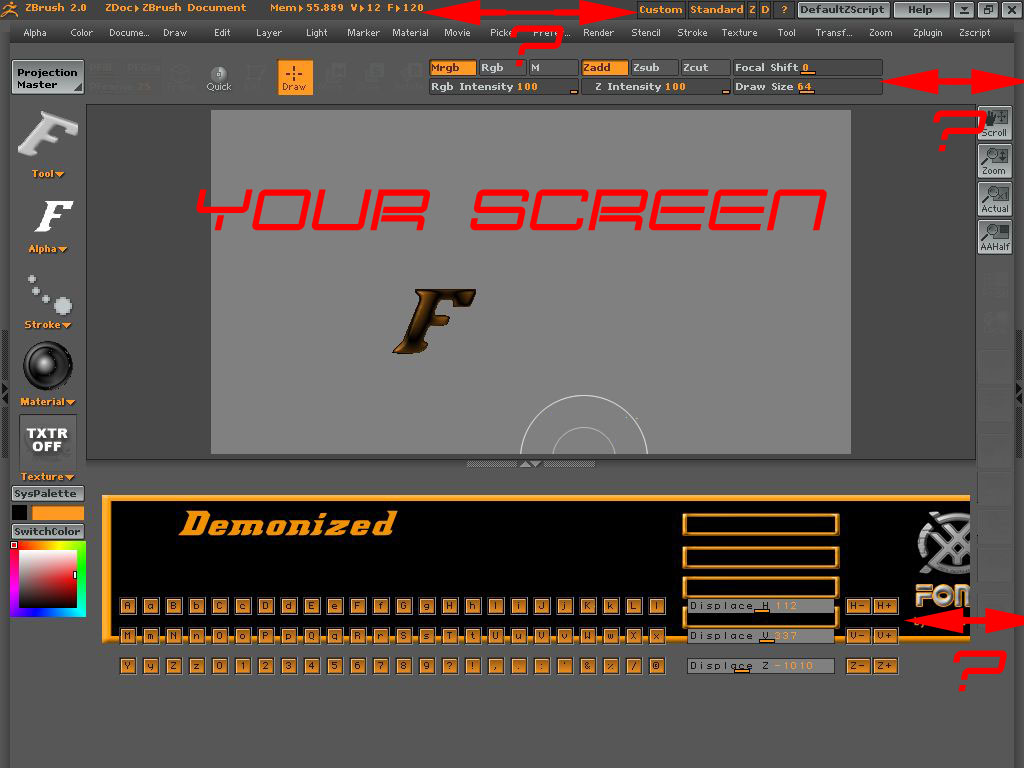Switch to Standard interface configuration
The width and height of the screenshot is (1024, 768).
coord(717,9)
